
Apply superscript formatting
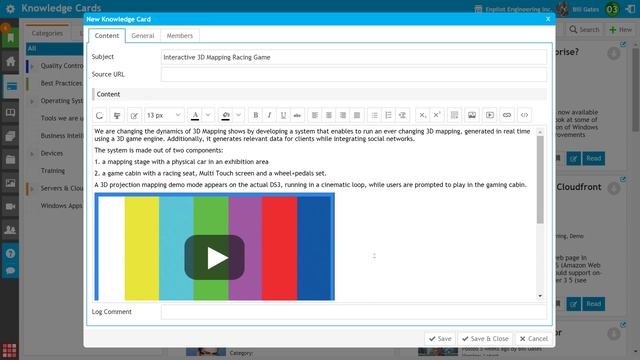(437, 116)
